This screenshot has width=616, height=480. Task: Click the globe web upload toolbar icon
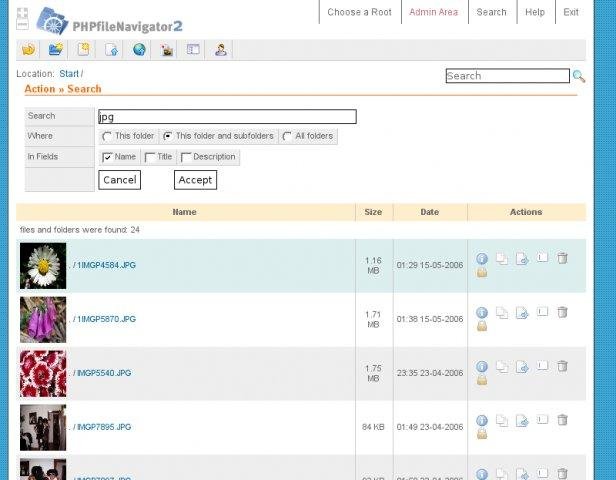click(x=139, y=49)
